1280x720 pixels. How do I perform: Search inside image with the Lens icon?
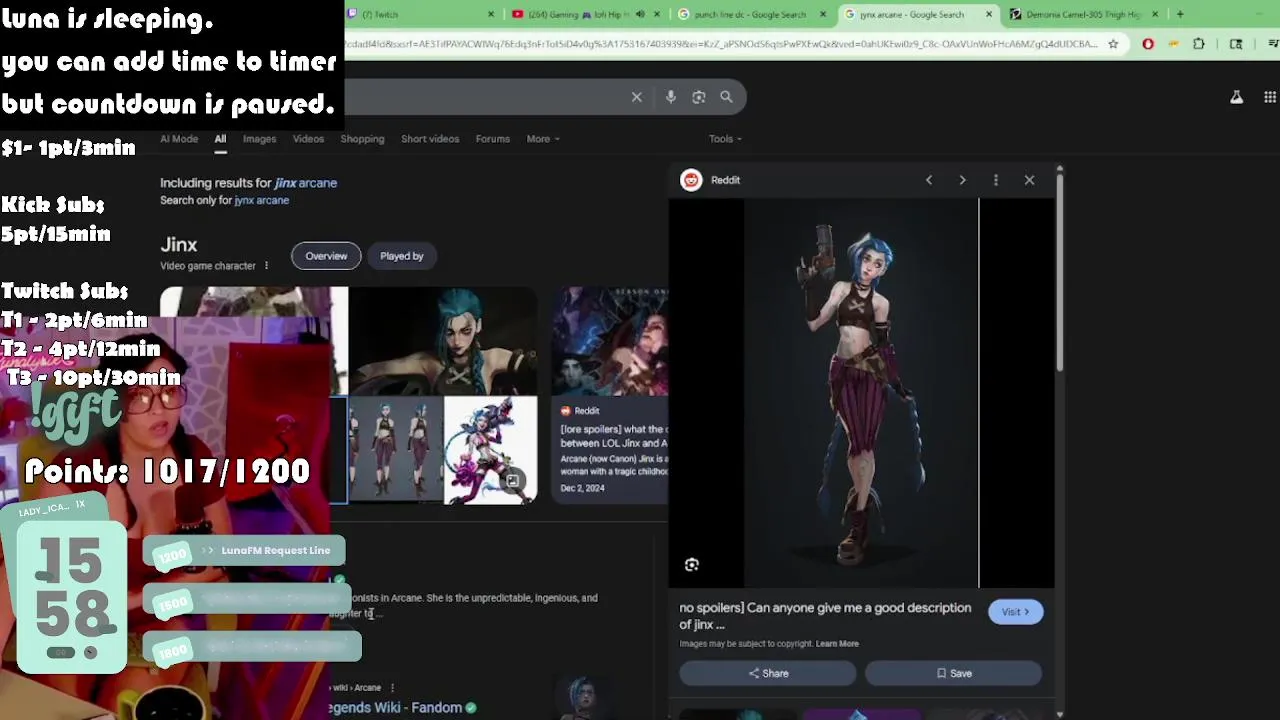coord(691,565)
